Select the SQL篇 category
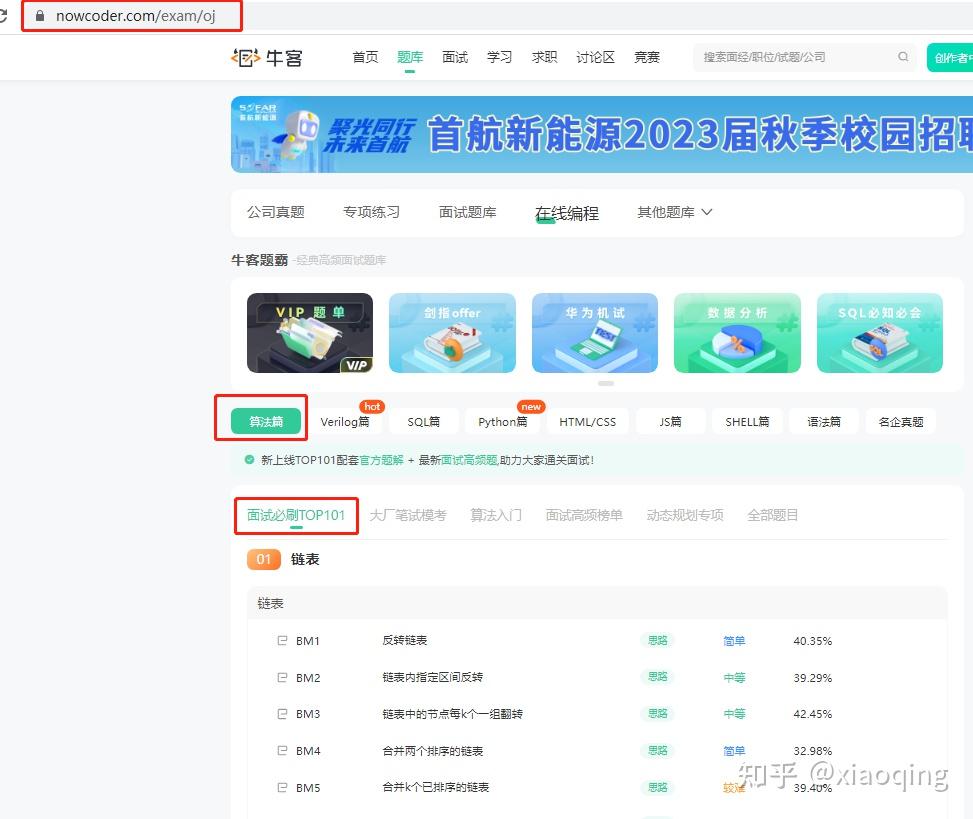This screenshot has height=819, width=973. pos(423,422)
